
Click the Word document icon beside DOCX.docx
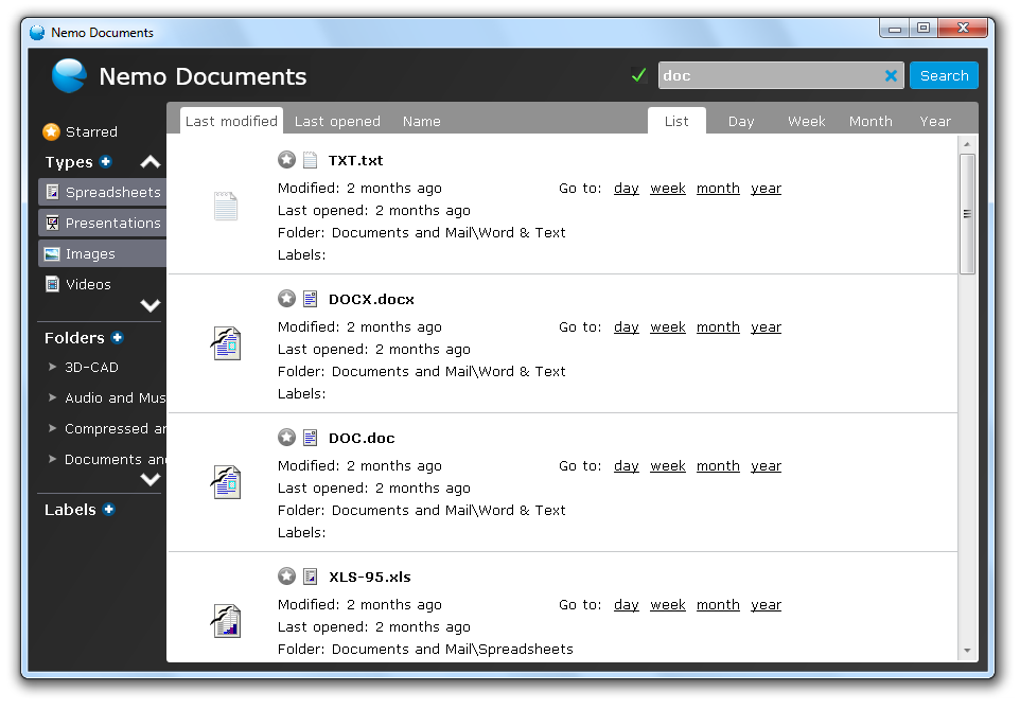click(310, 298)
